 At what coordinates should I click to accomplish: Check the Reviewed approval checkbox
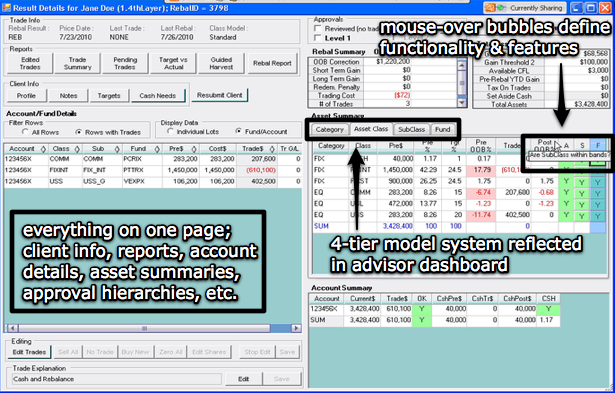click(318, 28)
